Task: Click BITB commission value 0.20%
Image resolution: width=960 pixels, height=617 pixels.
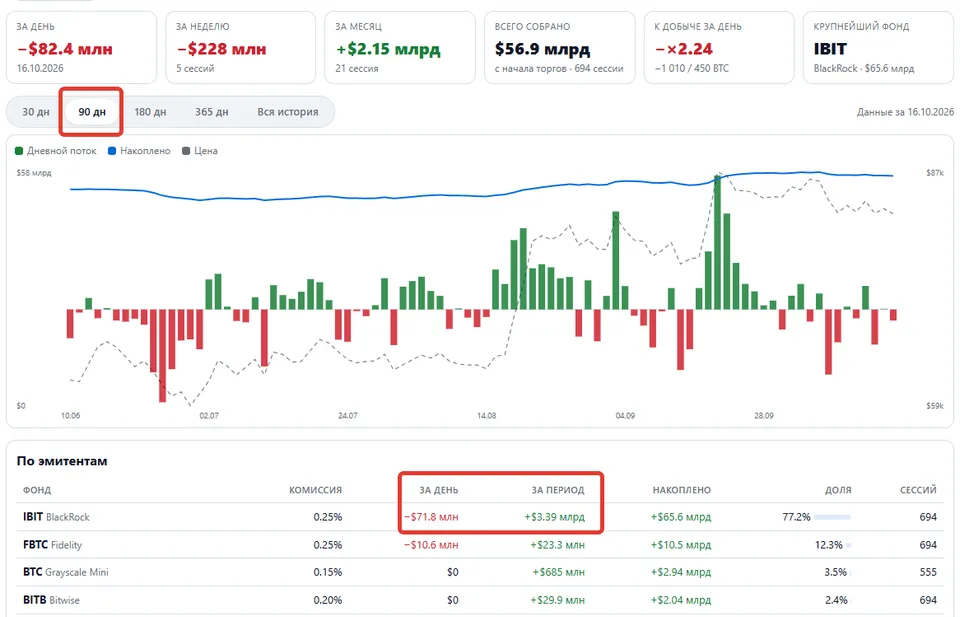Action: 328,600
